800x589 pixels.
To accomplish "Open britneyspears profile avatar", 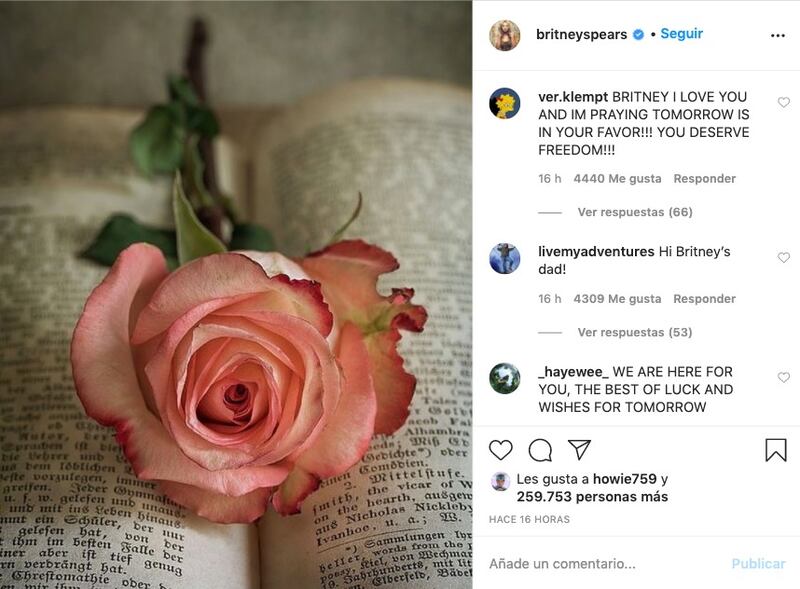I will coord(505,36).
